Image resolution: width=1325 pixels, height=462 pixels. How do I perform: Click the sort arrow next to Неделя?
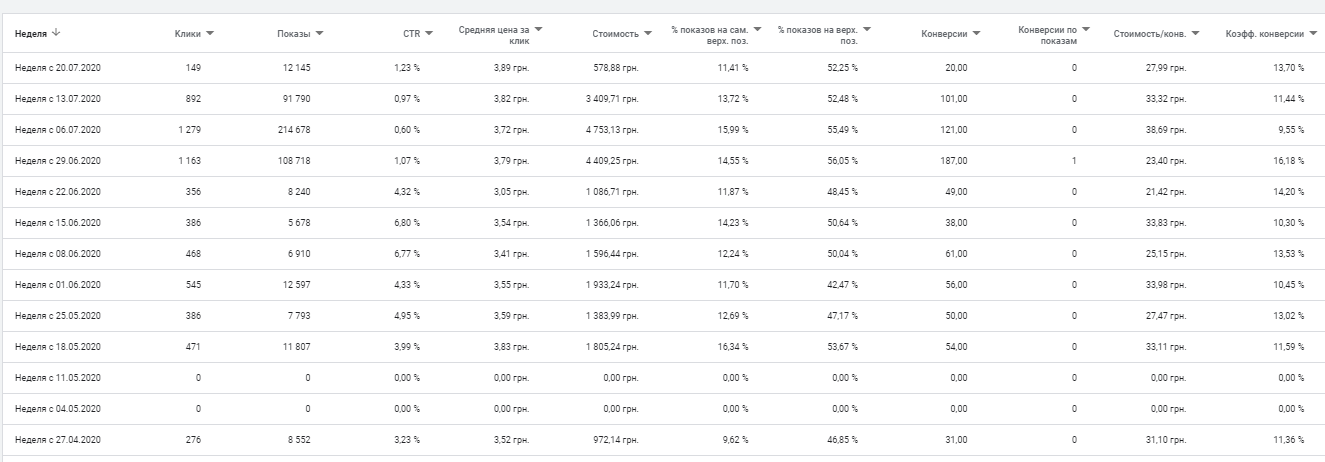coord(55,33)
